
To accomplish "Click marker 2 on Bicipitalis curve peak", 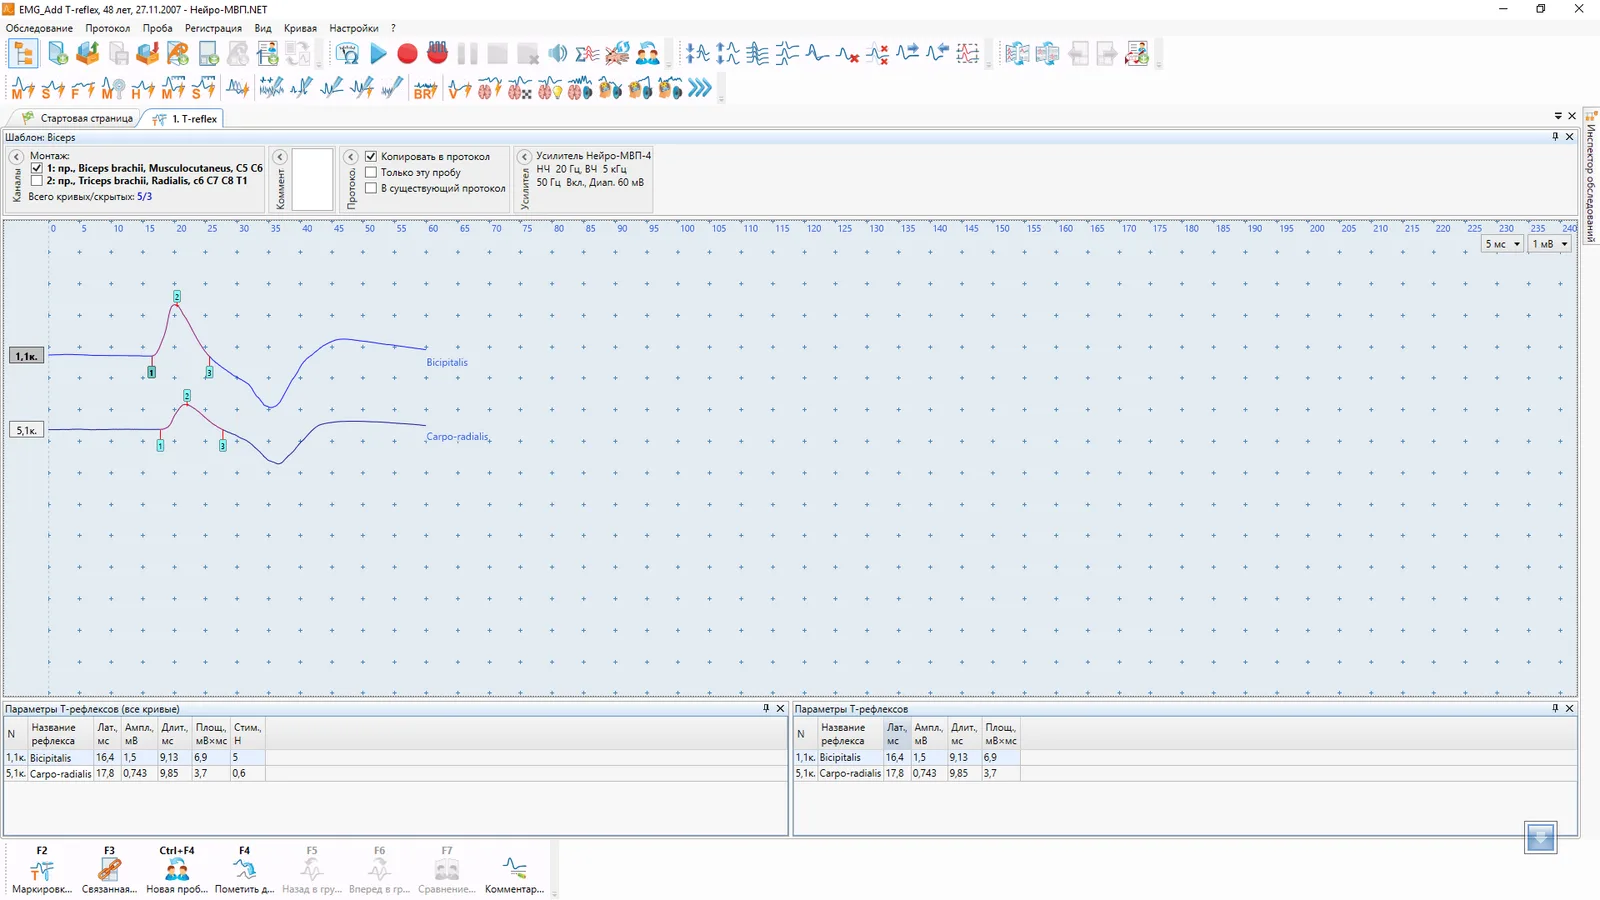I will [177, 297].
